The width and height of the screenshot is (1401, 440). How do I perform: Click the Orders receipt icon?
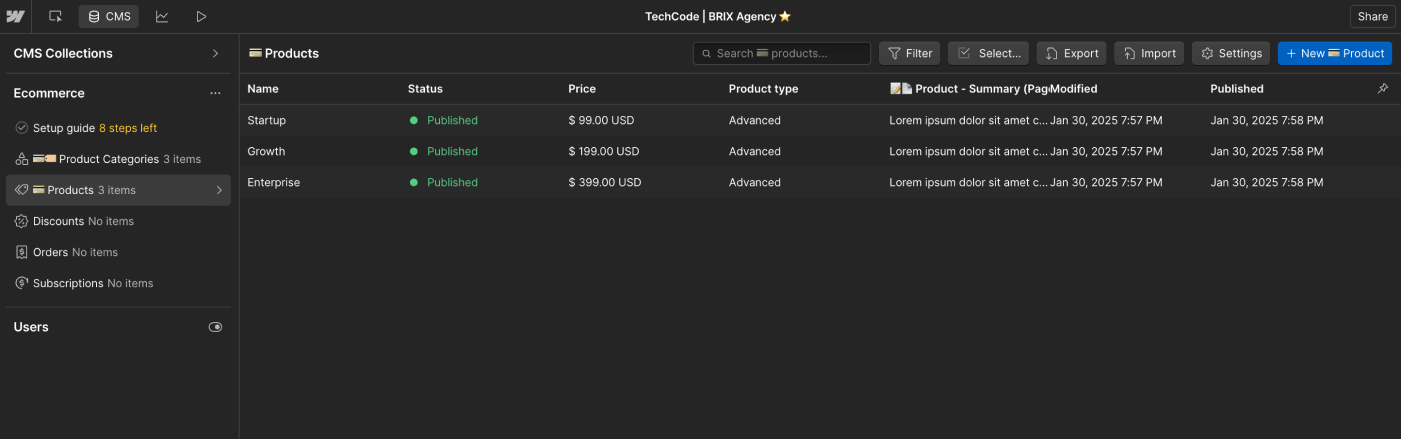coord(22,252)
